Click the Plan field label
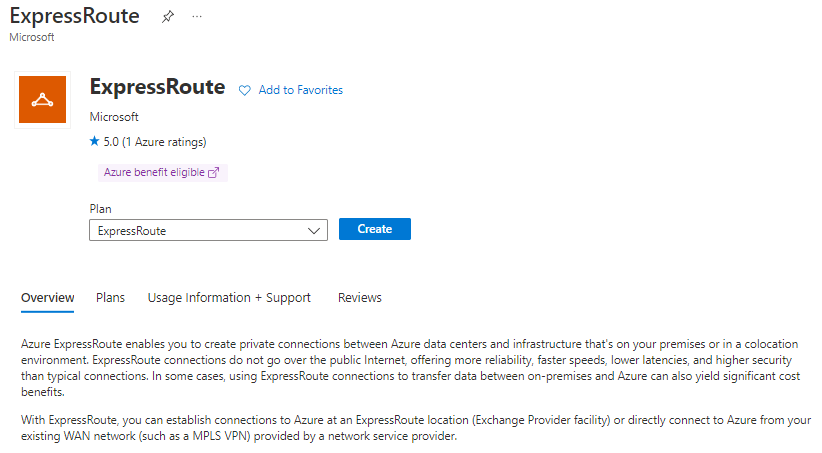This screenshot has width=822, height=453. 101,209
